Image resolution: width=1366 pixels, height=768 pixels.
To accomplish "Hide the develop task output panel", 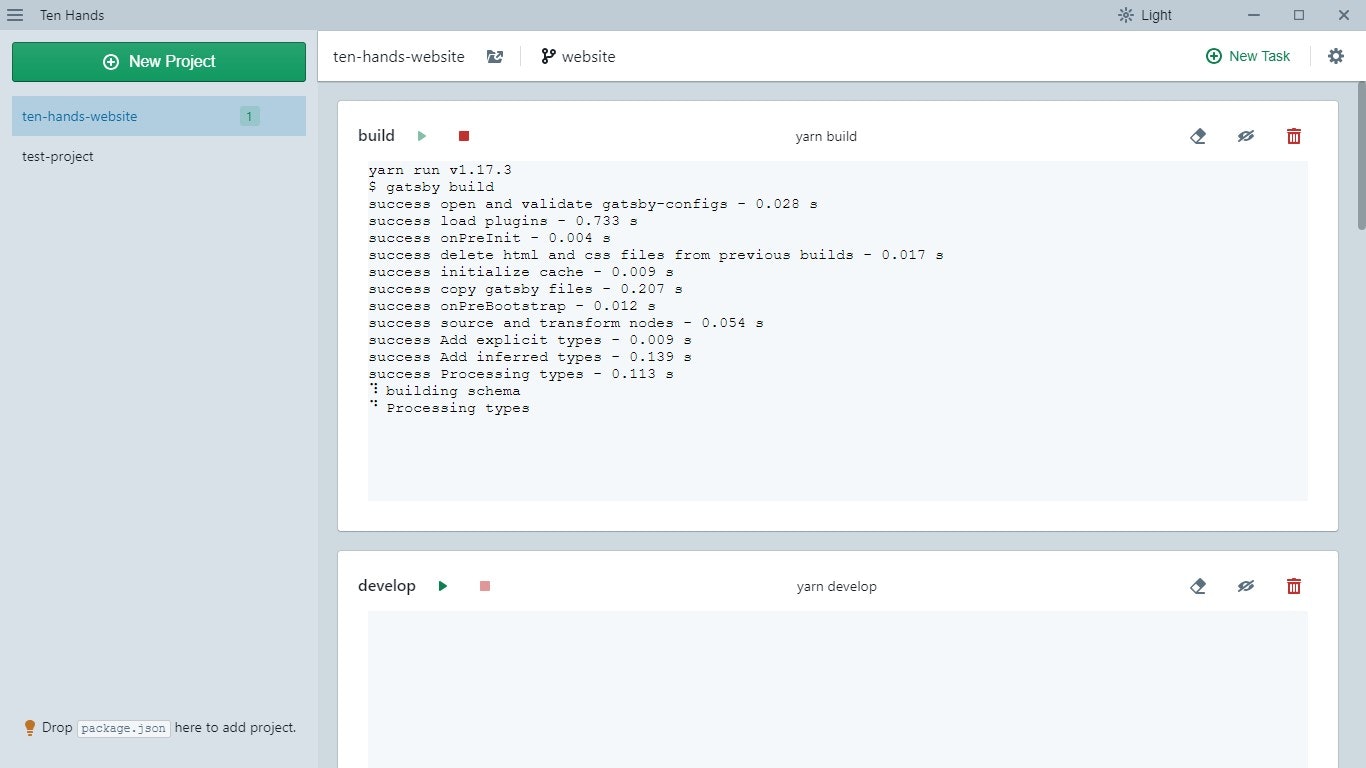I will tap(1245, 586).
